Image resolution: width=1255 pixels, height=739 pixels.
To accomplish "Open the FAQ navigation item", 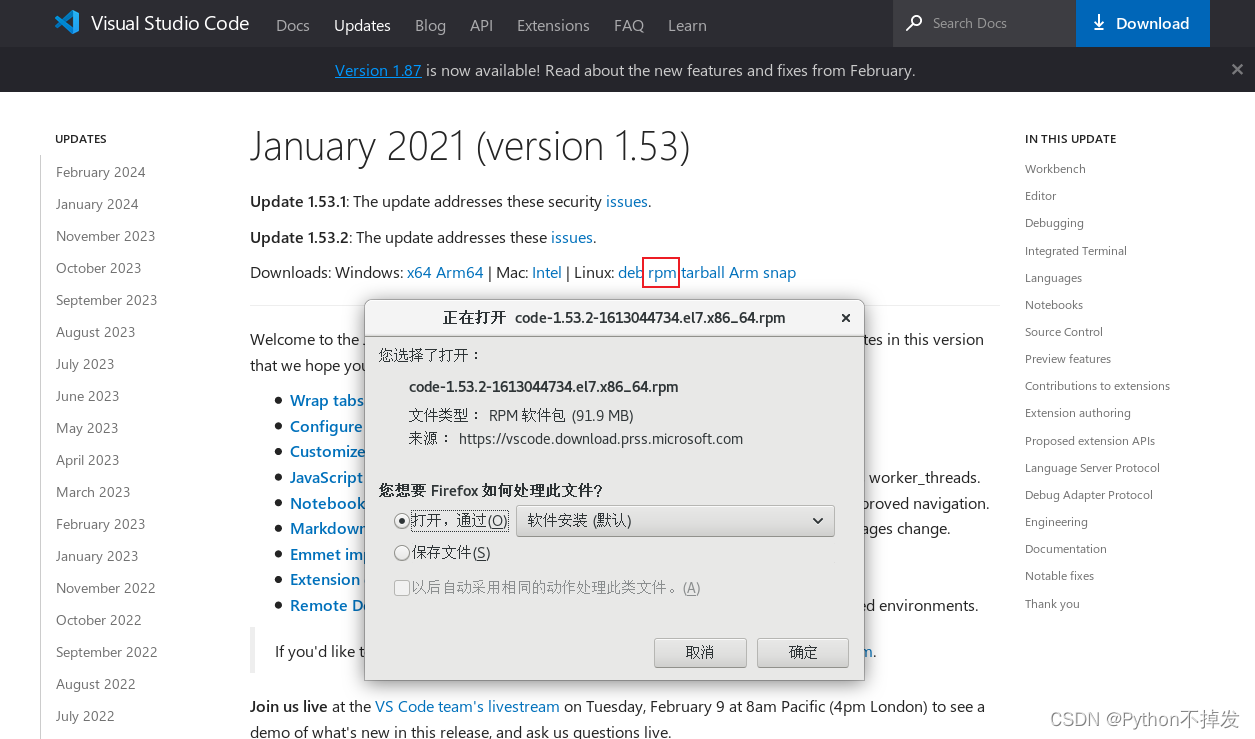I will 629,25.
